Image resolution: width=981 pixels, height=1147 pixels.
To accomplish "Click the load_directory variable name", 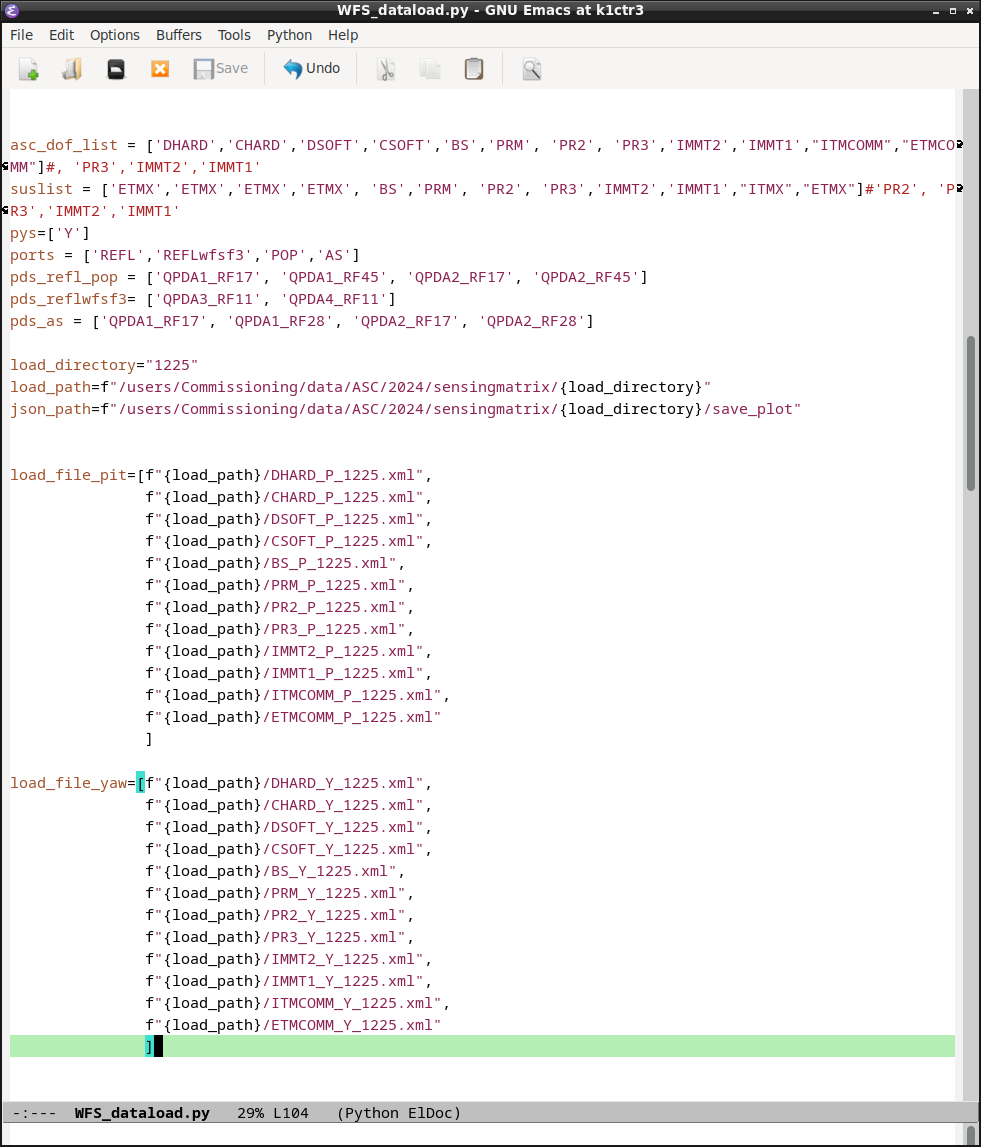I will pos(73,365).
